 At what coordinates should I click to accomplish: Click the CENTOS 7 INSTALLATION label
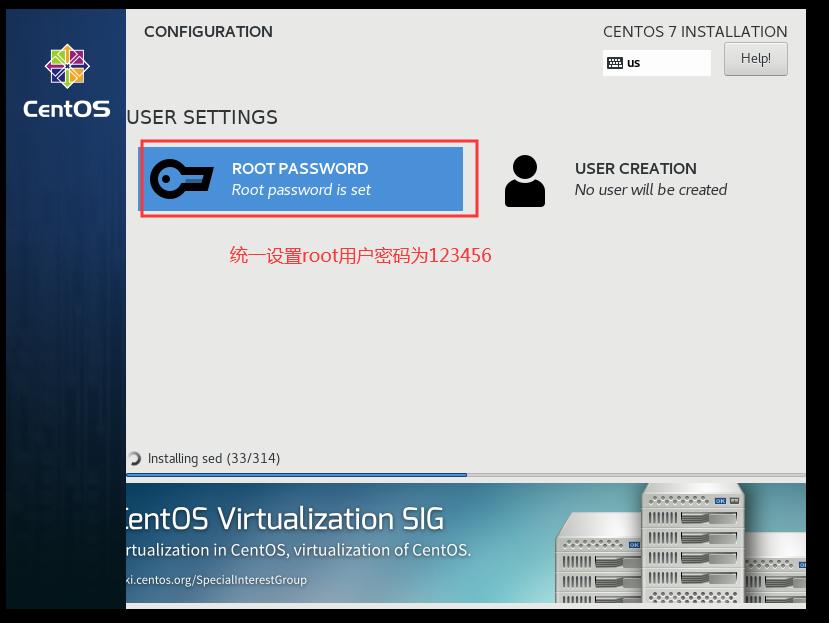click(x=695, y=32)
